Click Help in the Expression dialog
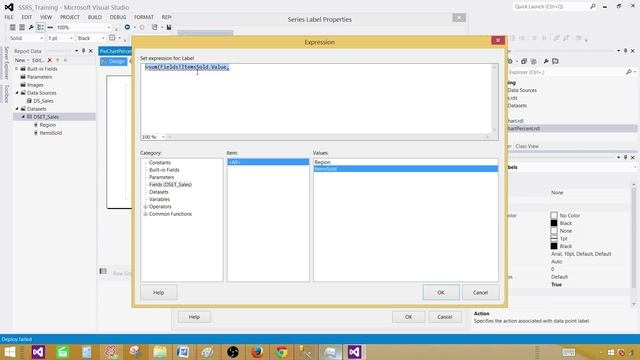640x360 pixels. (158, 292)
